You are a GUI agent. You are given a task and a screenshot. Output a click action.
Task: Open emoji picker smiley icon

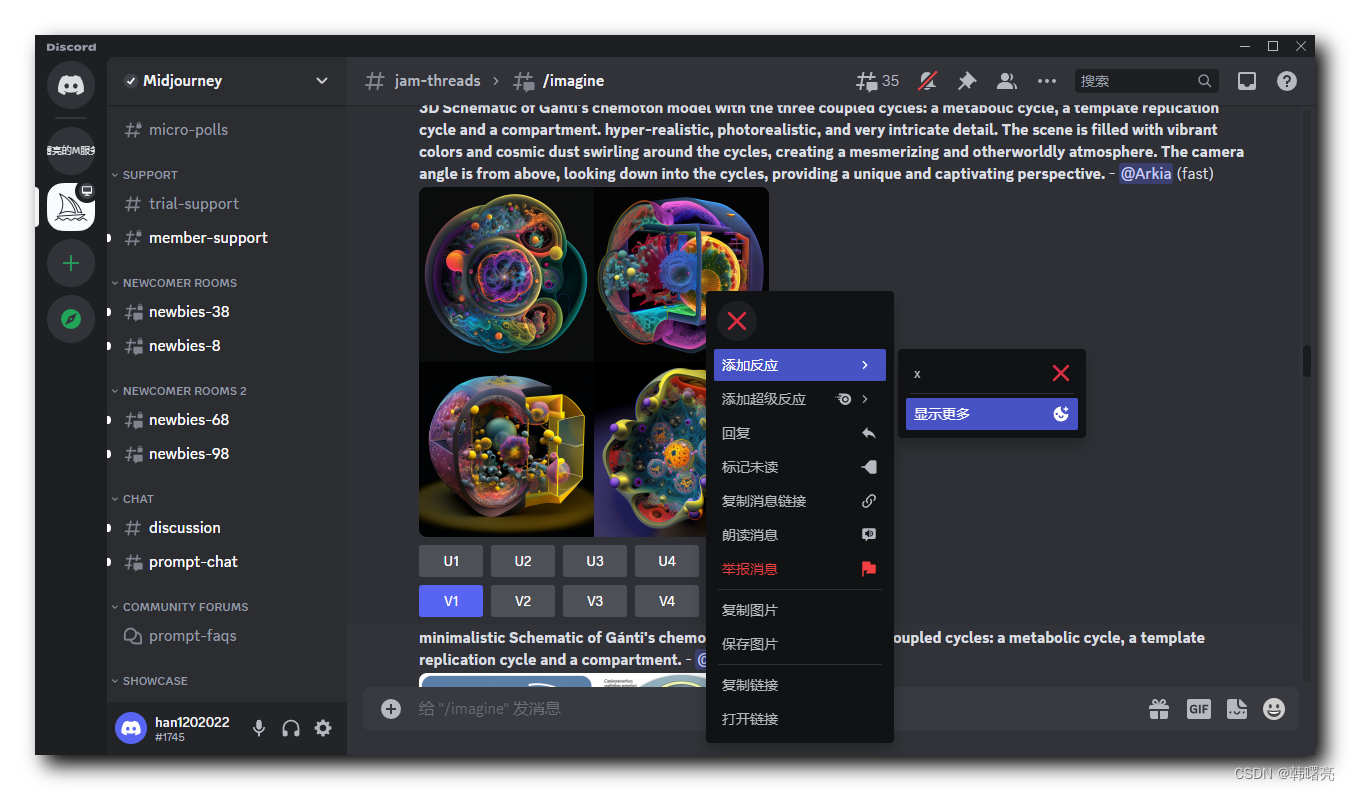[x=1274, y=709]
